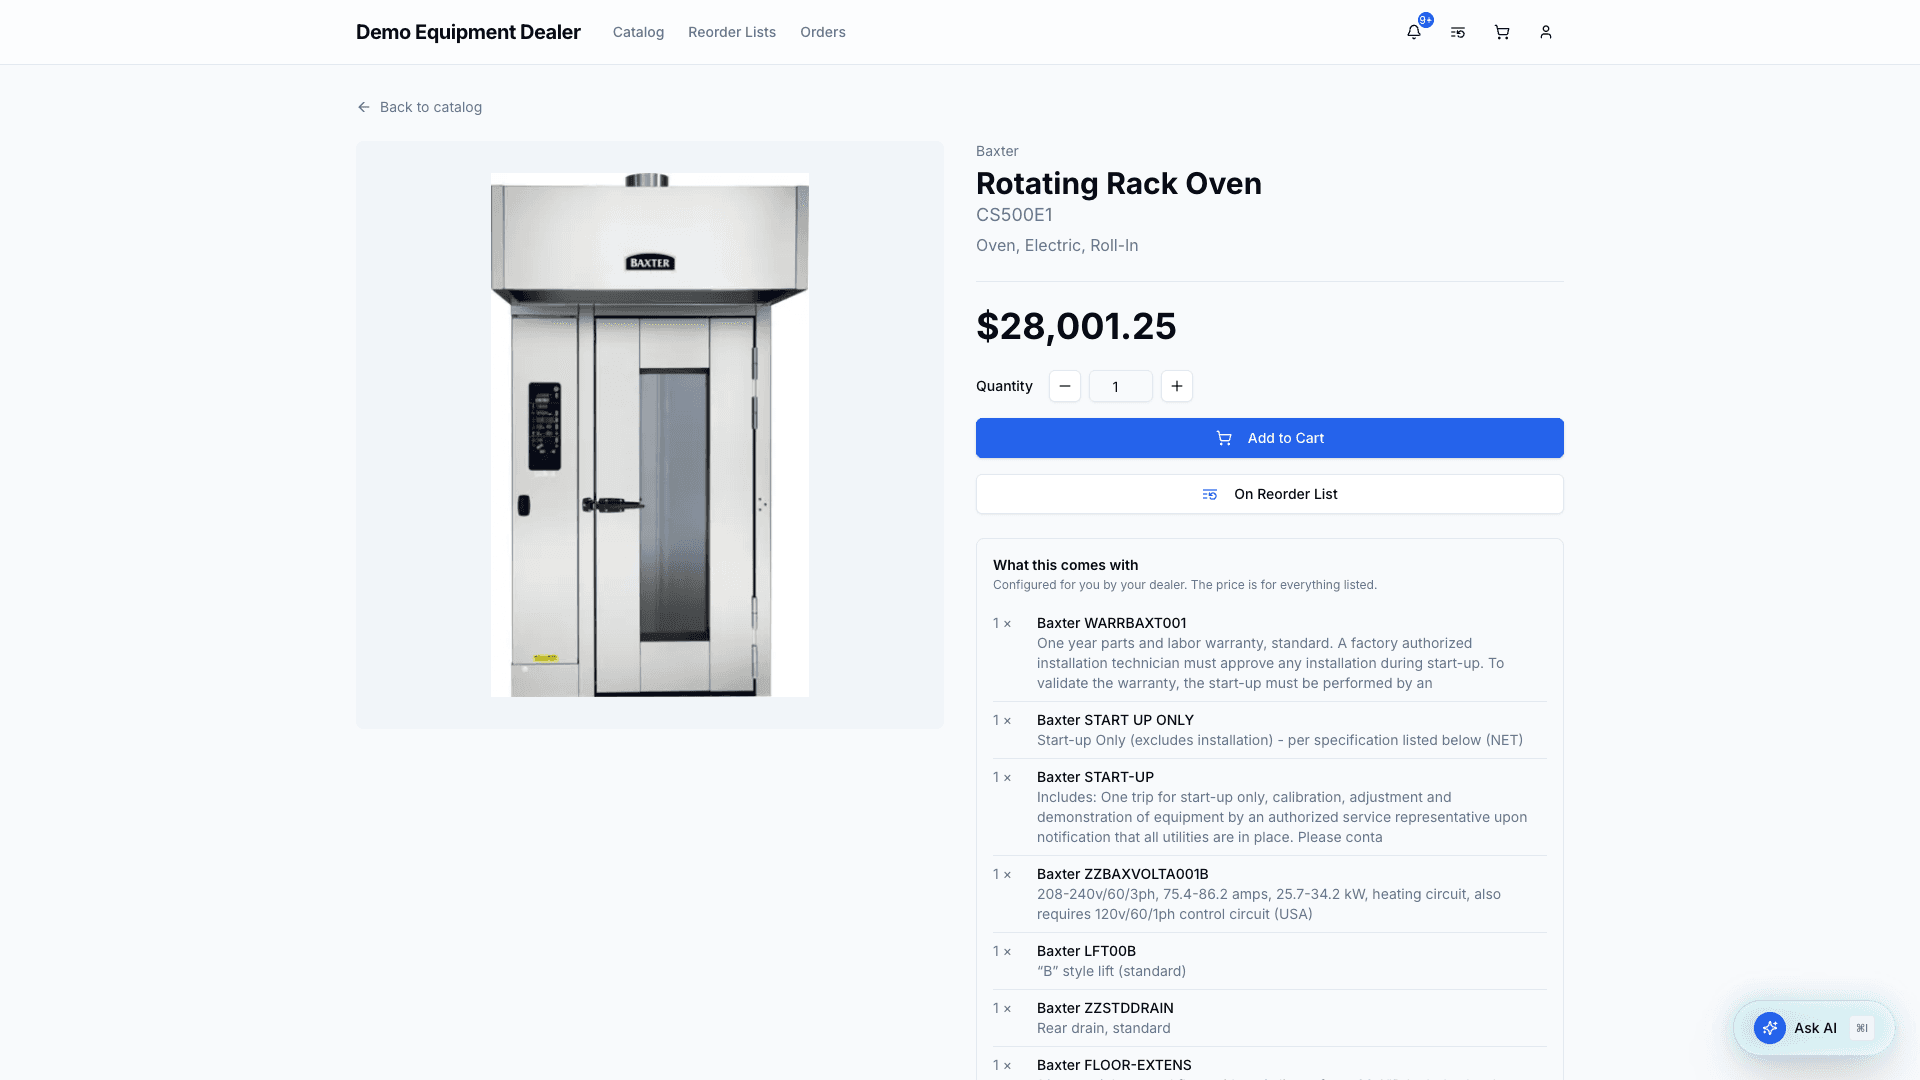Click the Oven, Electric, Roll-In category text
This screenshot has height=1080, width=1920.
coord(1057,246)
